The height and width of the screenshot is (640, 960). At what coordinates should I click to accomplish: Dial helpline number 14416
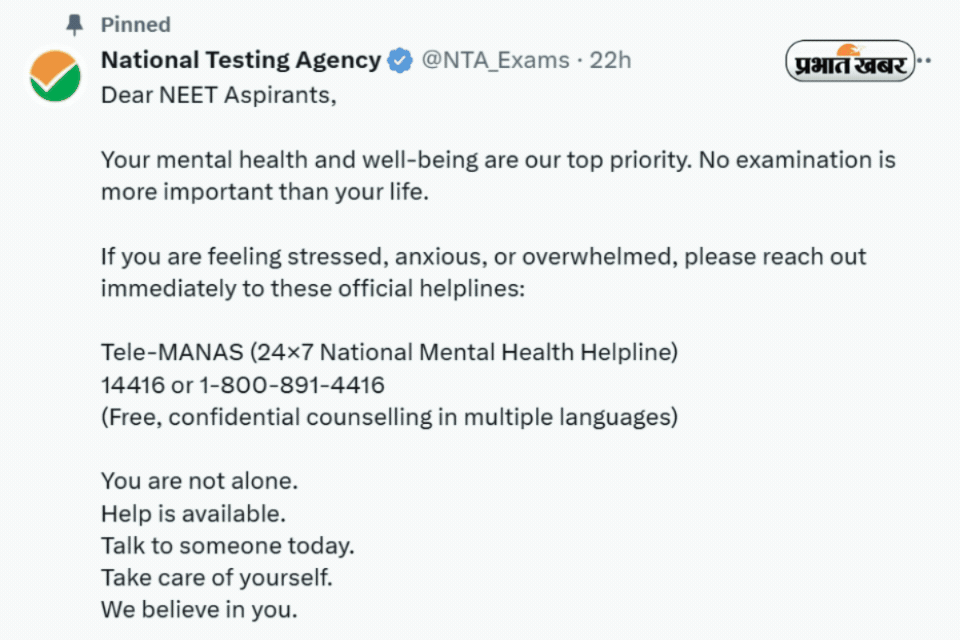tap(133, 385)
